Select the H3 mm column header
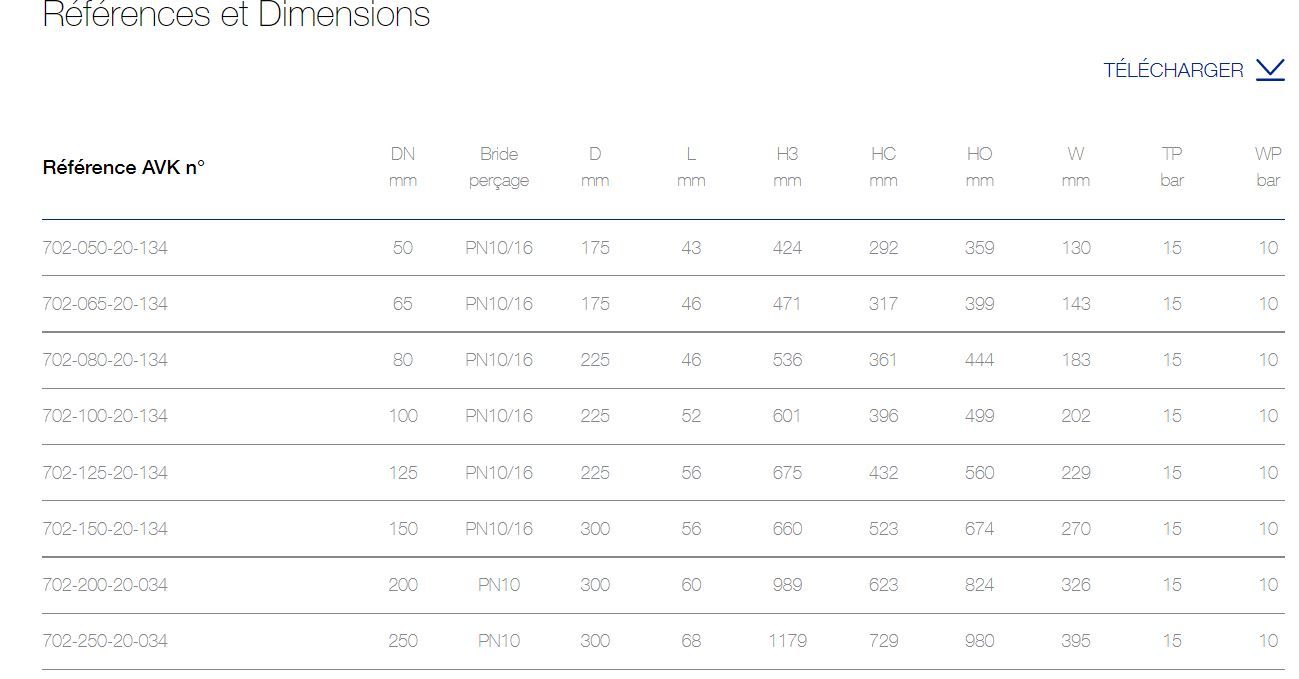Viewport: 1299px width, 679px height. (x=787, y=167)
